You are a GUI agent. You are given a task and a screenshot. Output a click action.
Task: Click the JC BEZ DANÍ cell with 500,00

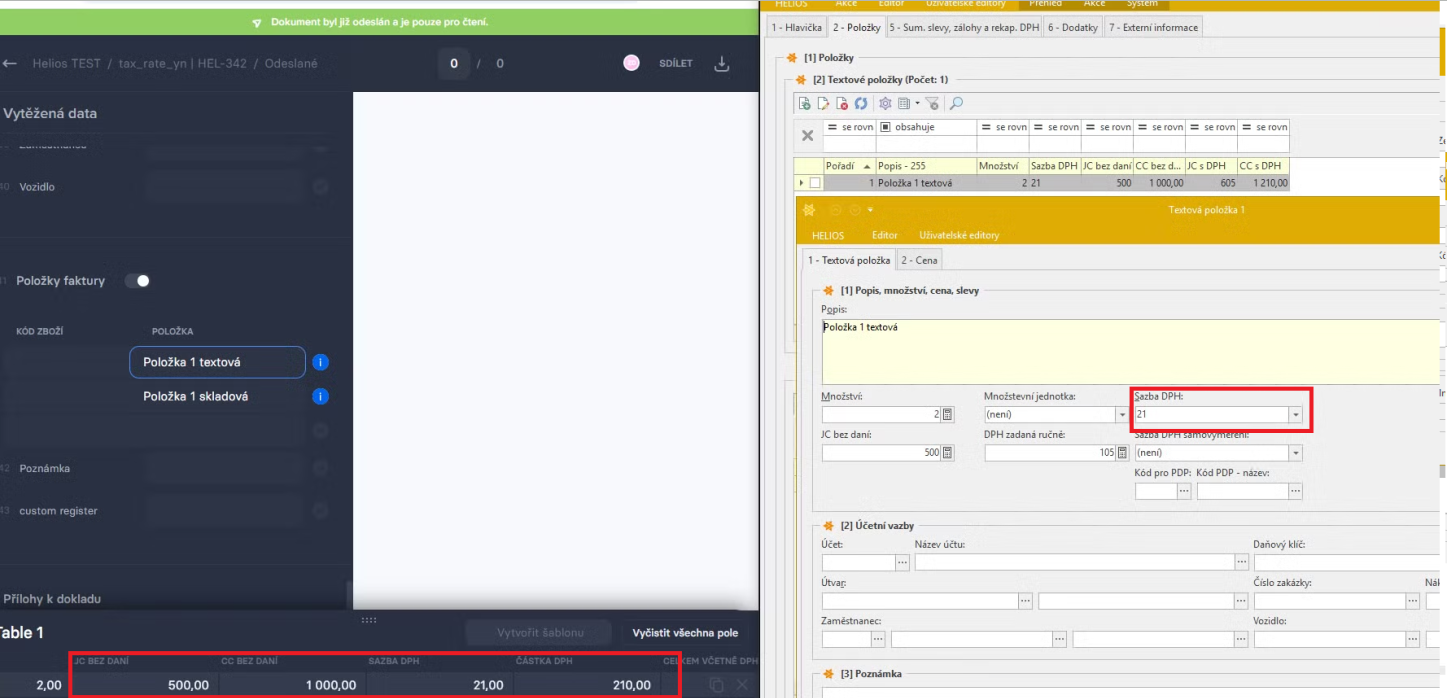click(x=145, y=685)
